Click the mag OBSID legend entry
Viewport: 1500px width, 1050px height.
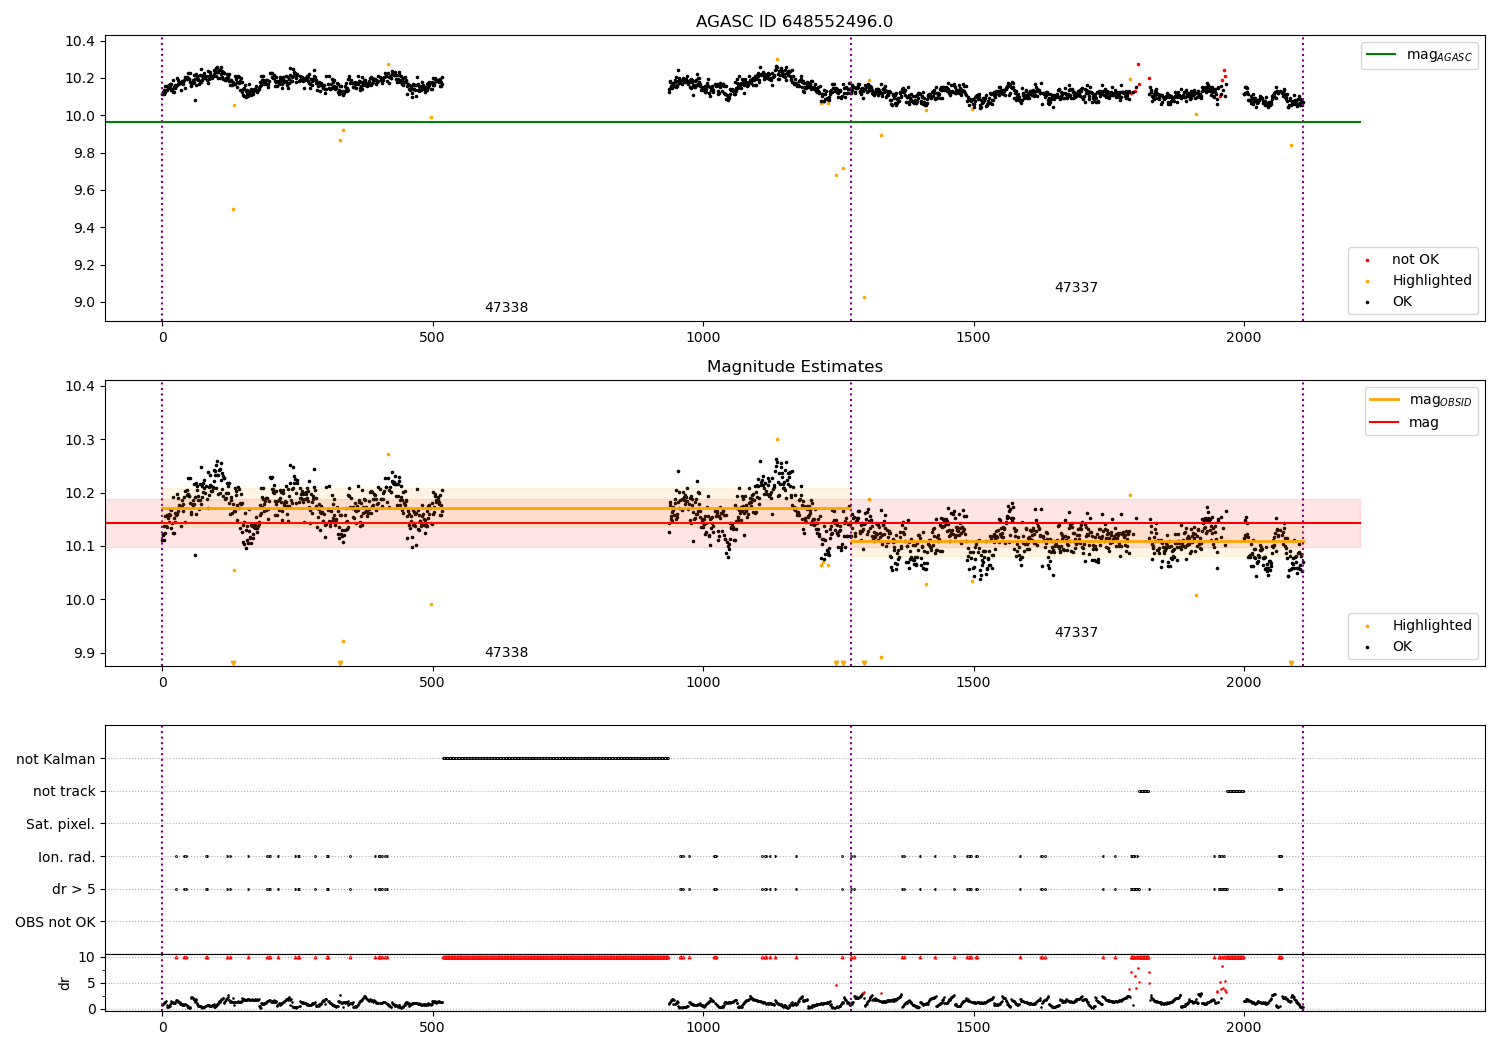point(1421,400)
